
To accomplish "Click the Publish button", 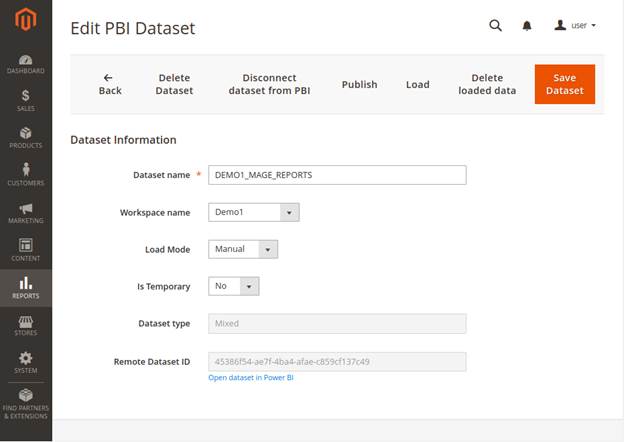I will pos(359,84).
